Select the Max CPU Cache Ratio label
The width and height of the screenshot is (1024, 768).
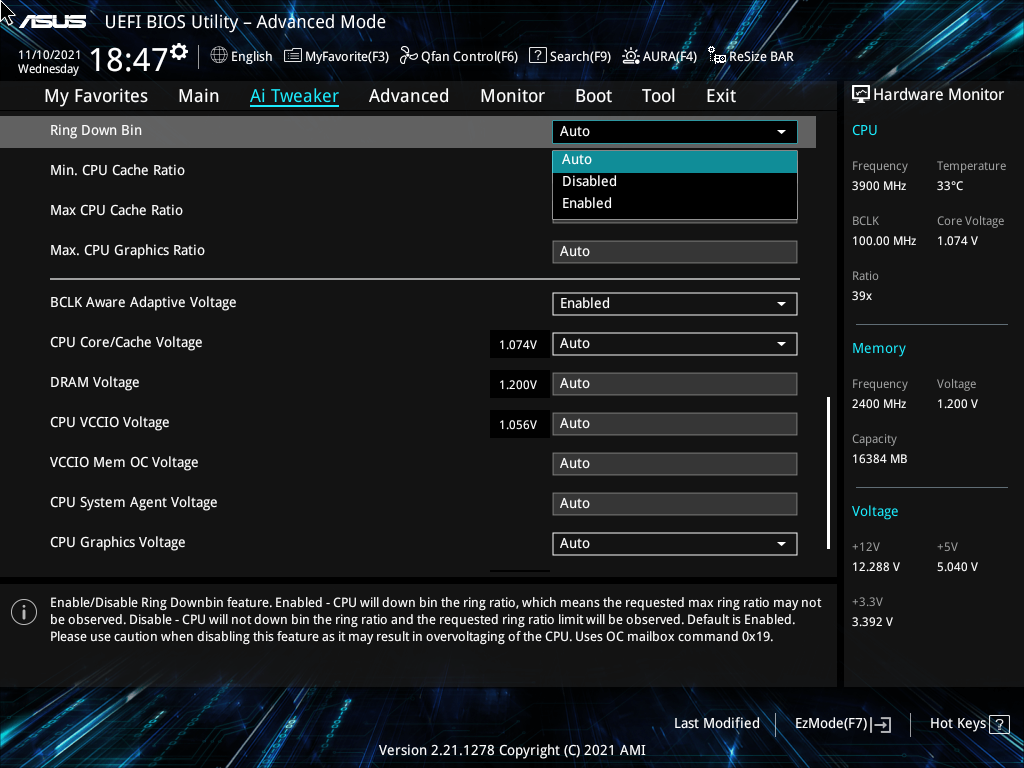[x=116, y=210]
